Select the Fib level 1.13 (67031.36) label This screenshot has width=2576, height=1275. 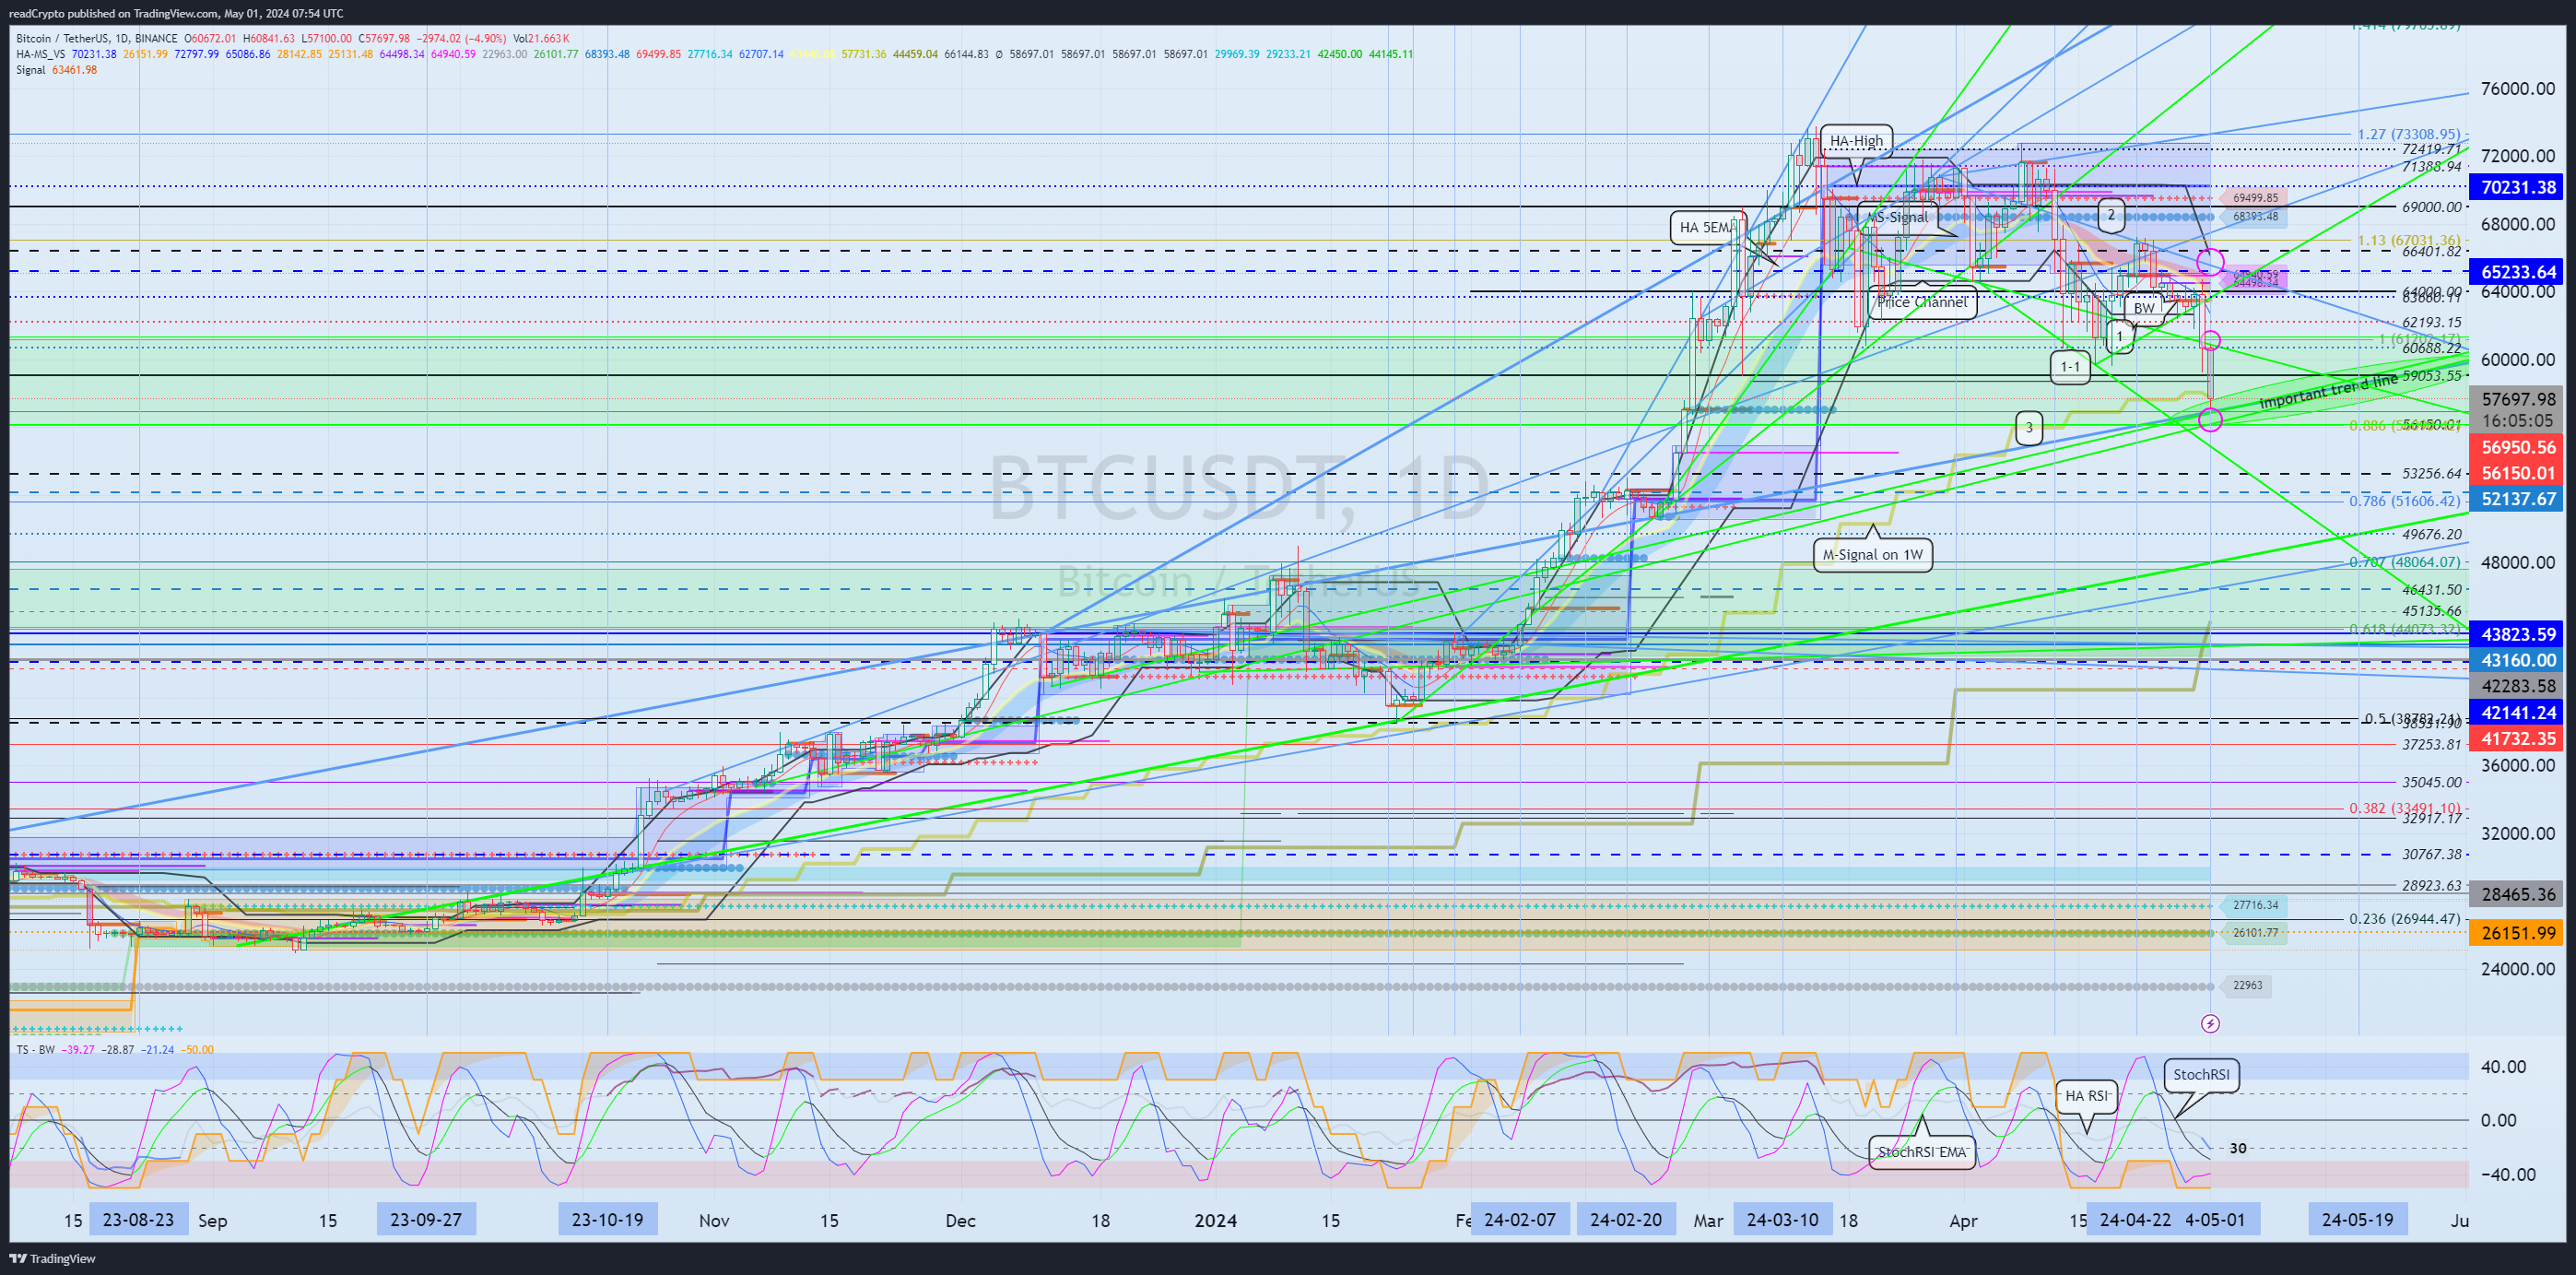(2408, 241)
